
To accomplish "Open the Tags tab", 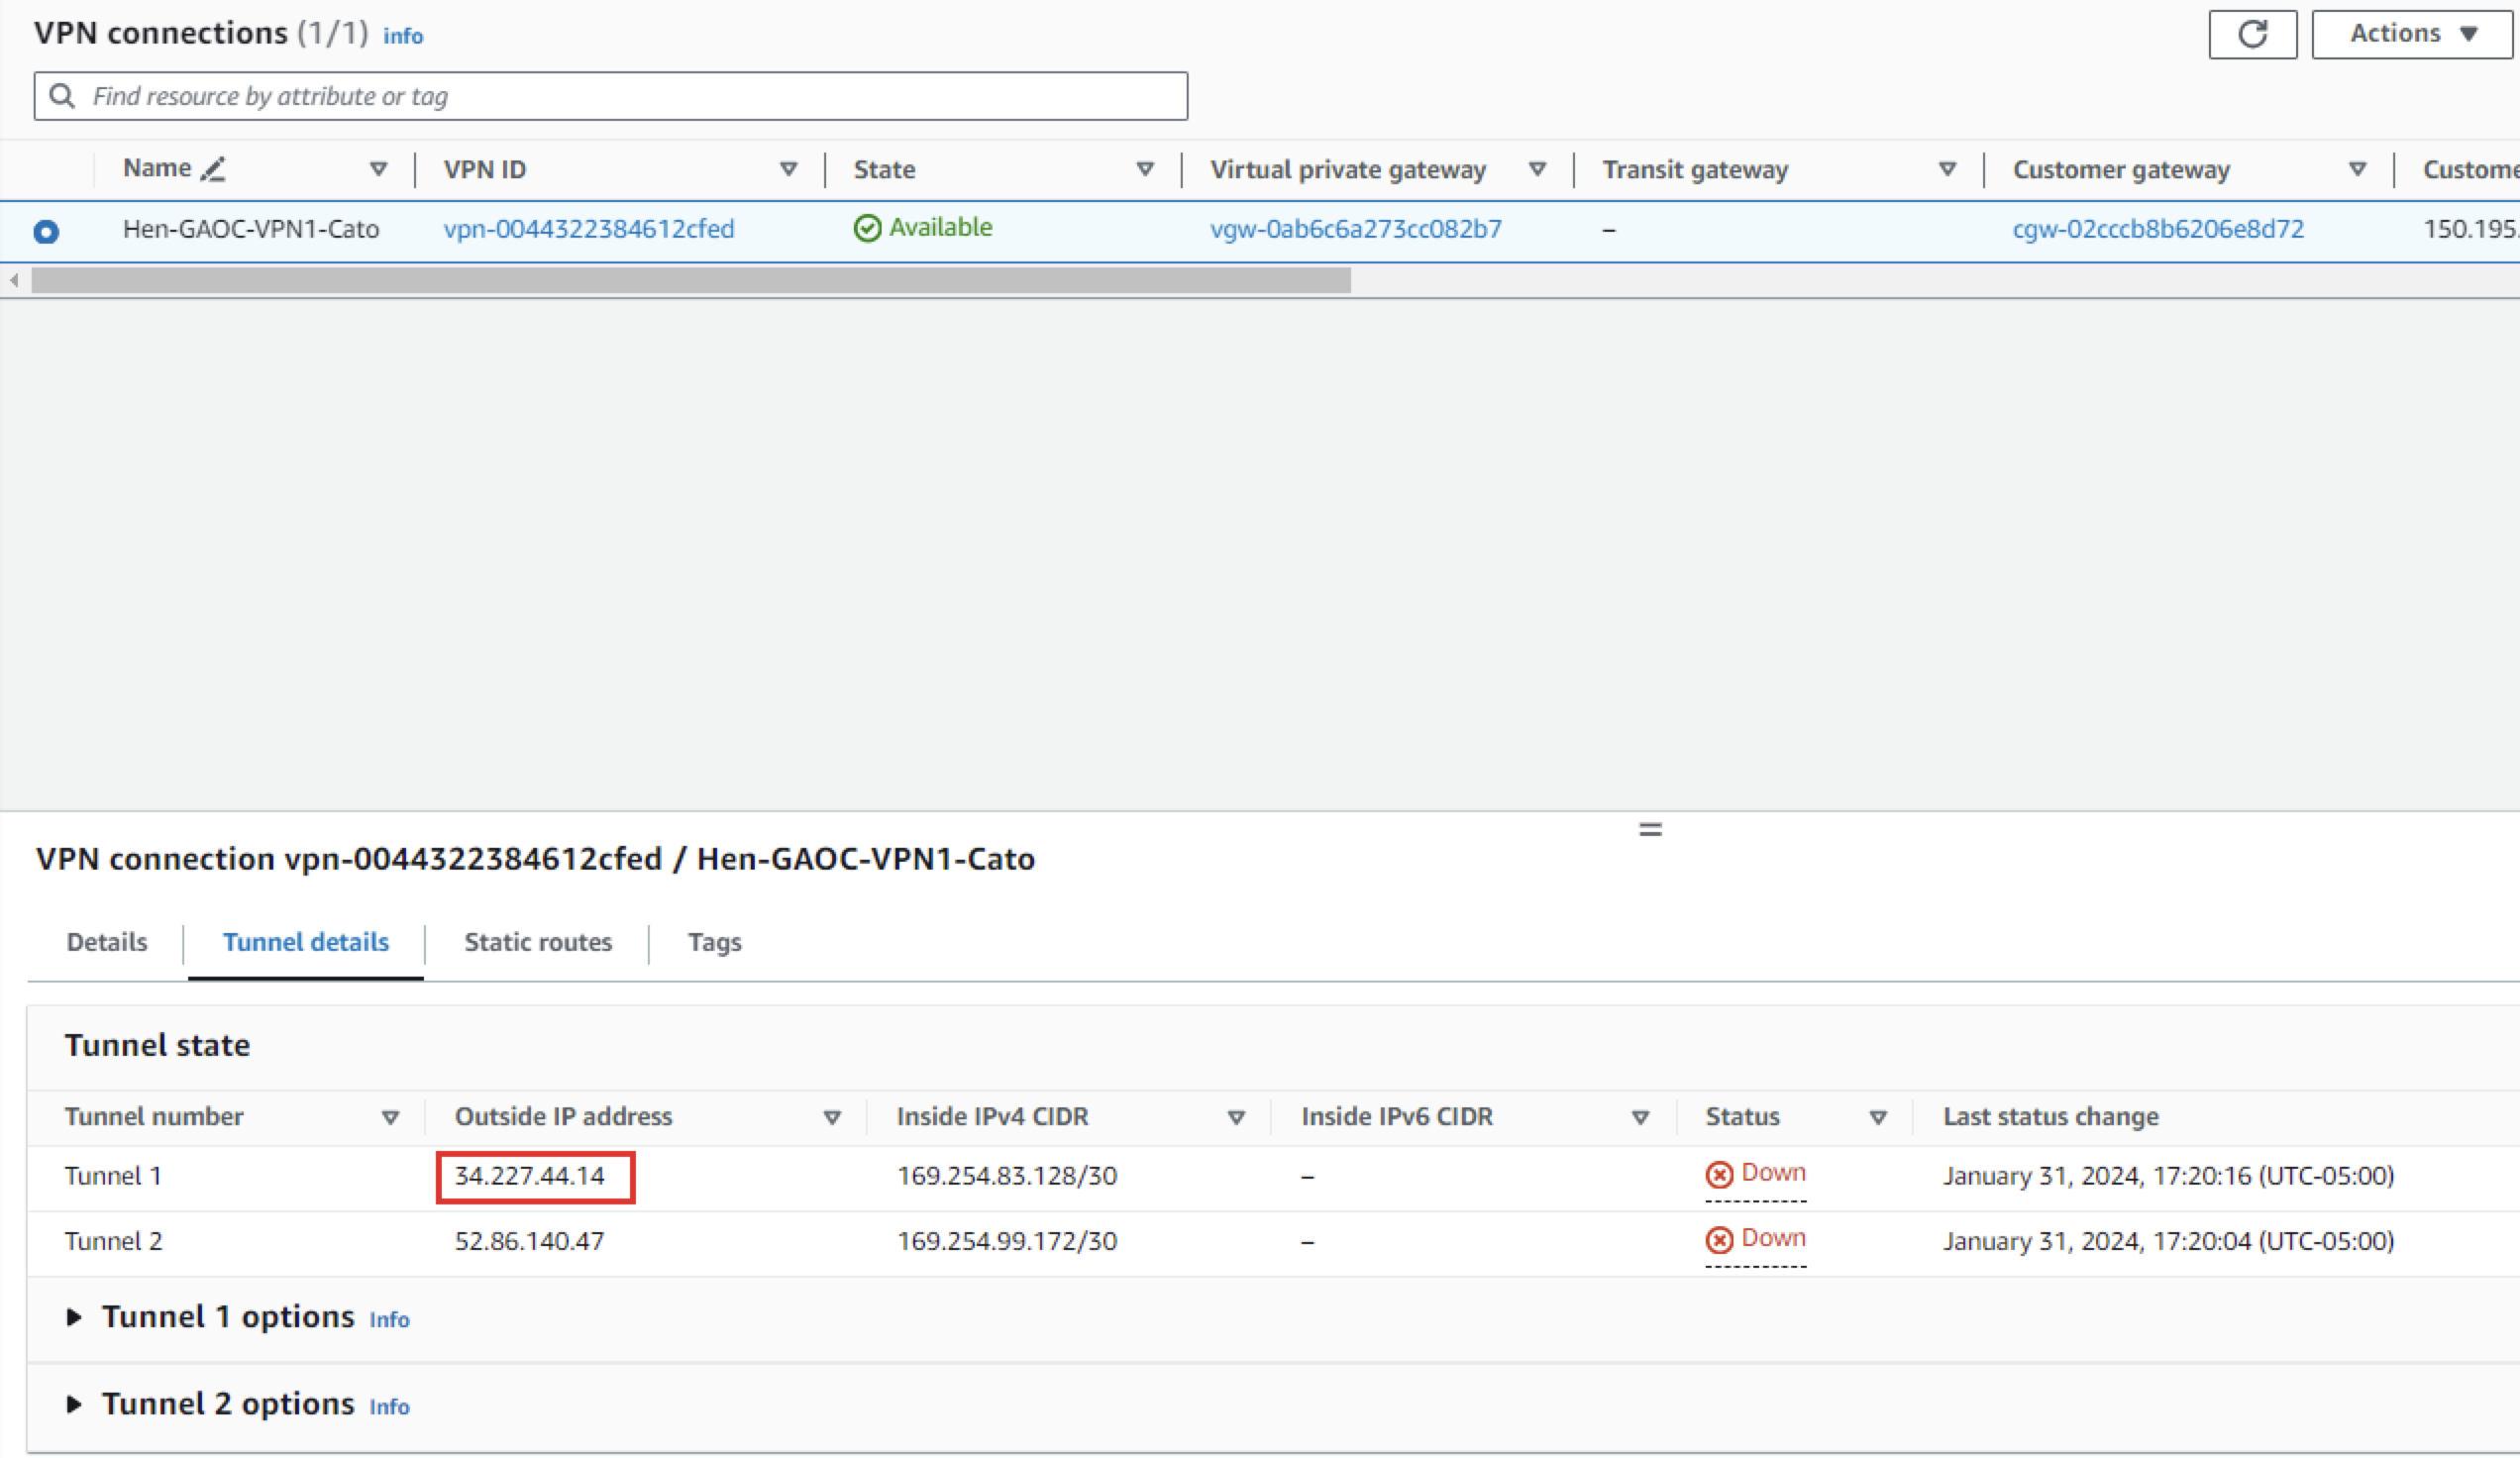I will [714, 942].
